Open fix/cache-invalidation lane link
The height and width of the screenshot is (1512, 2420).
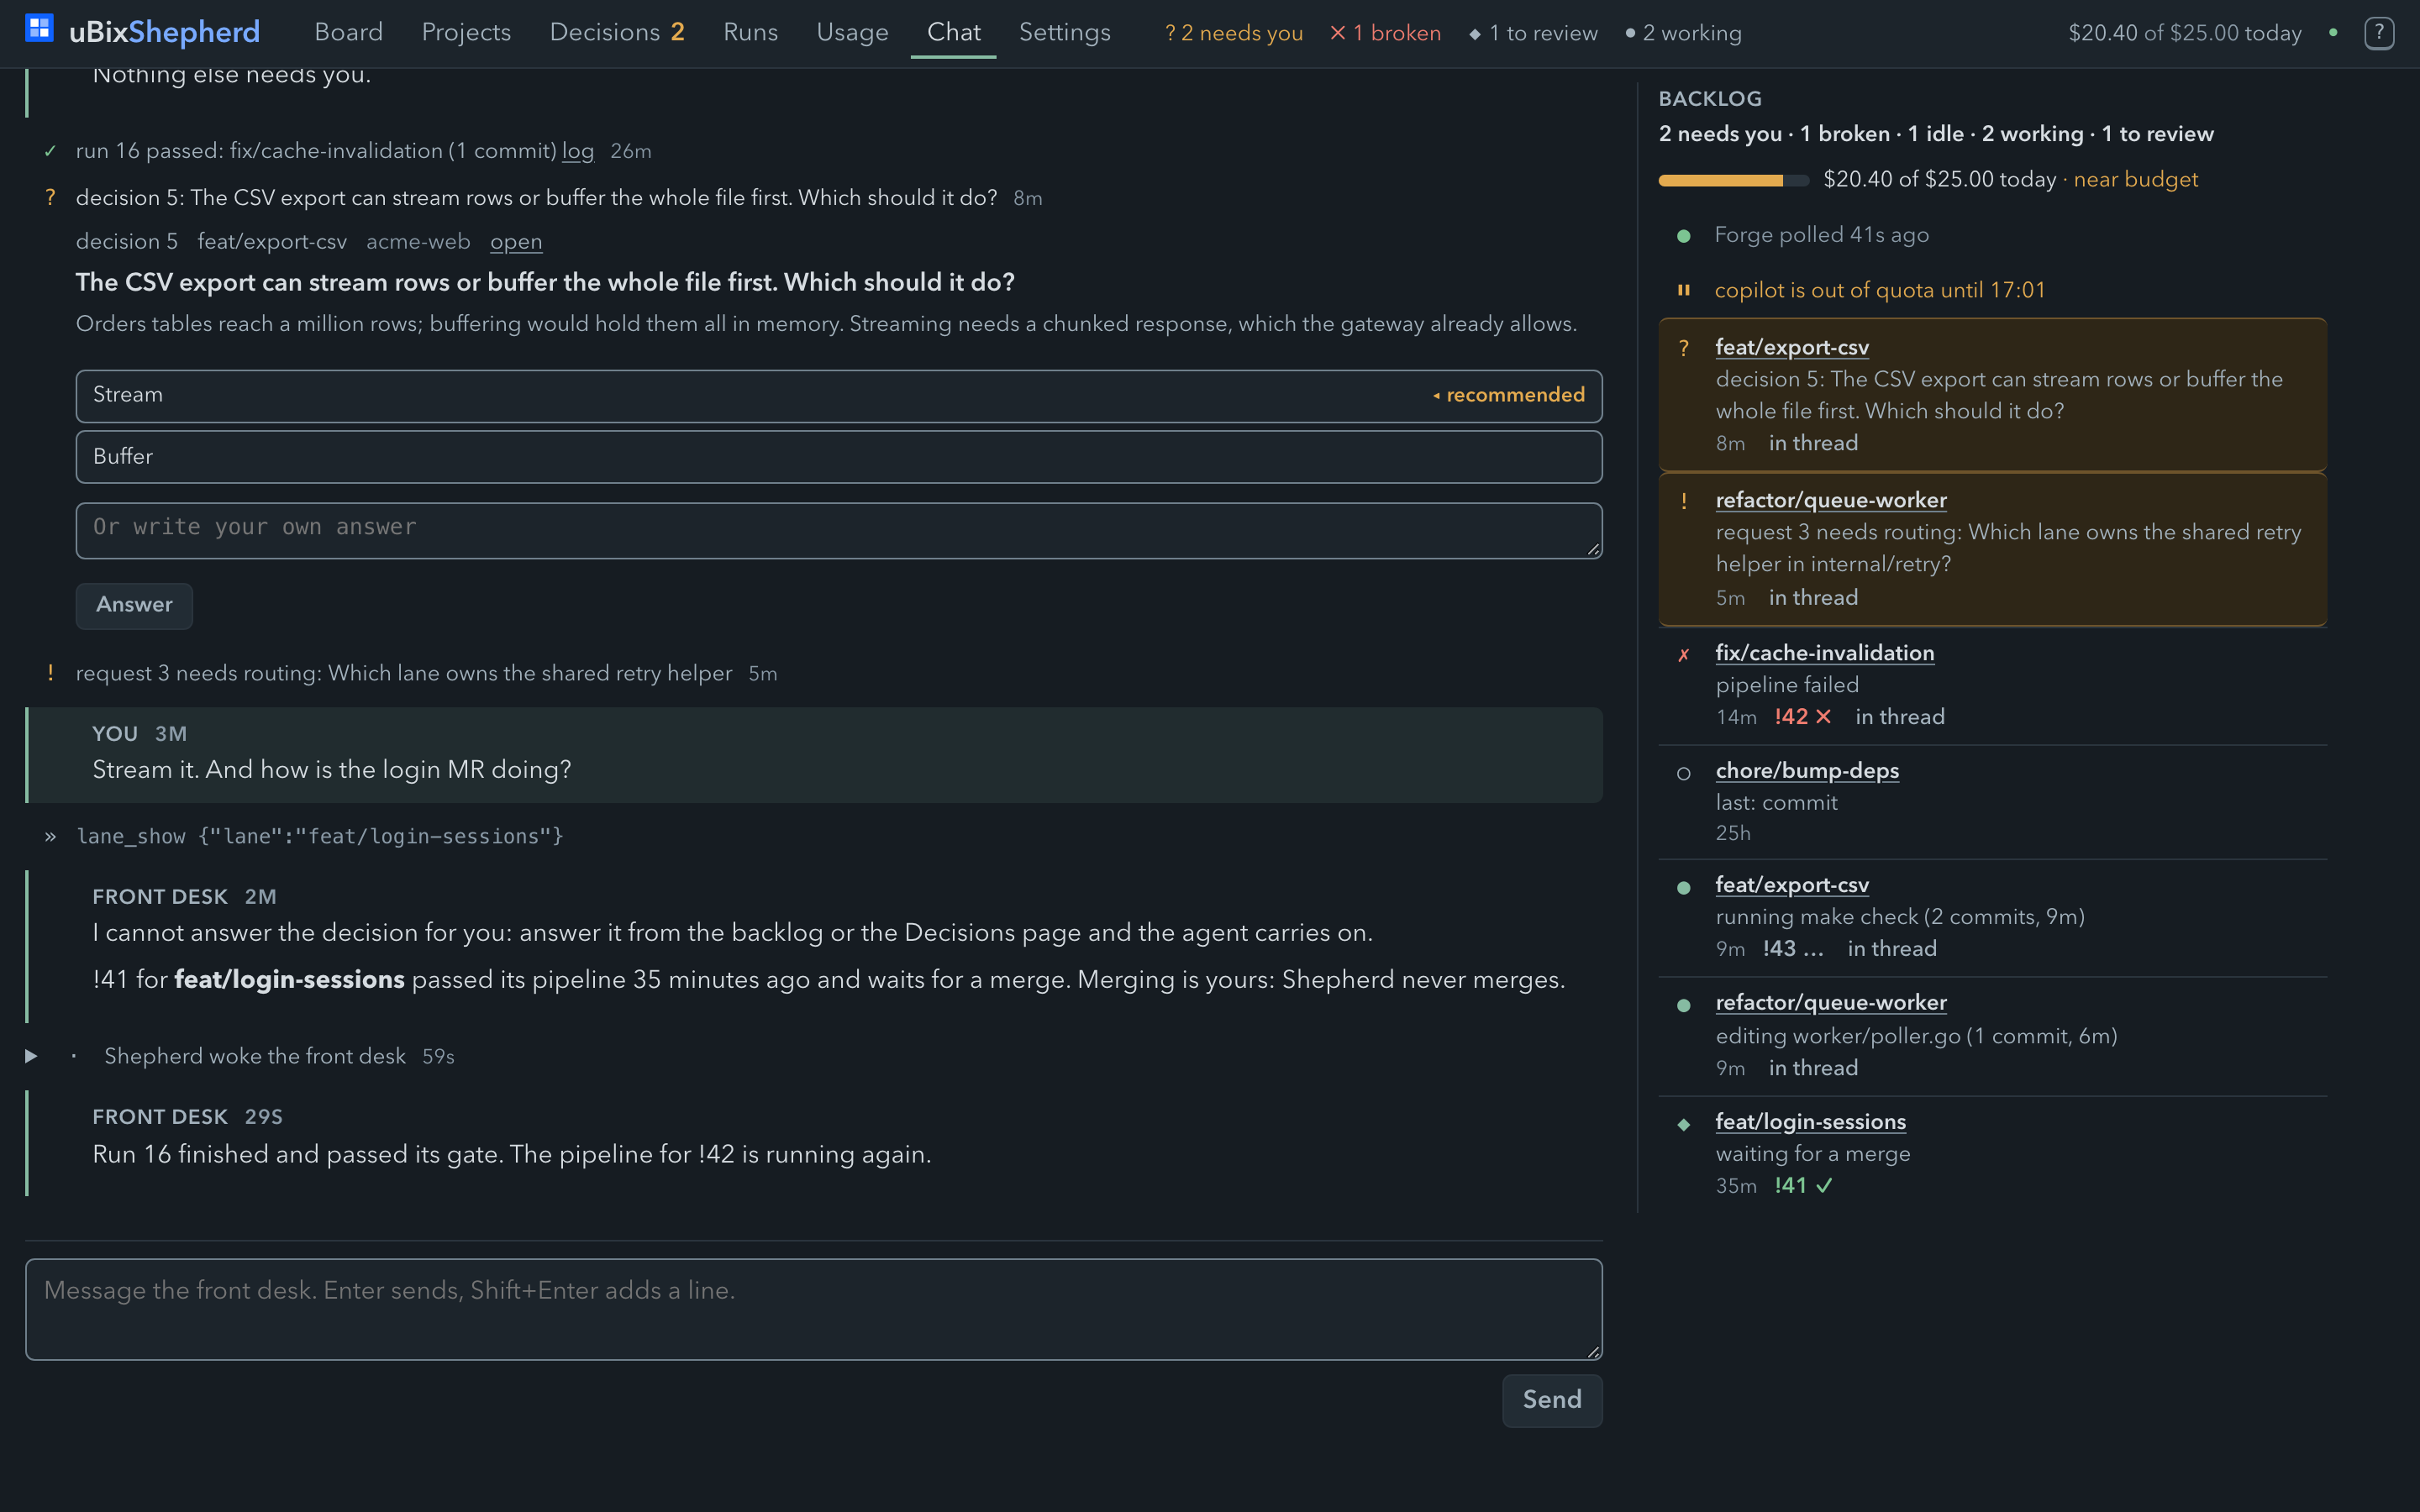click(1824, 653)
